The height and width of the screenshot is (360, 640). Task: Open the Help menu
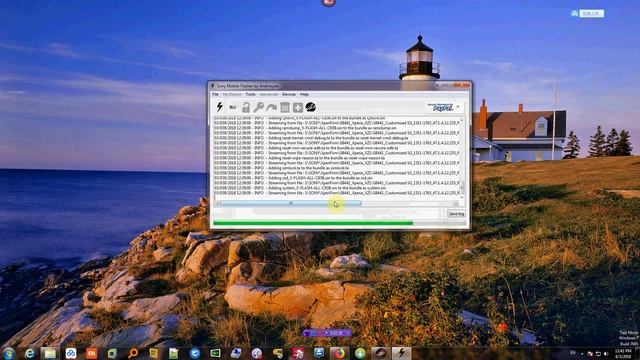tap(304, 94)
